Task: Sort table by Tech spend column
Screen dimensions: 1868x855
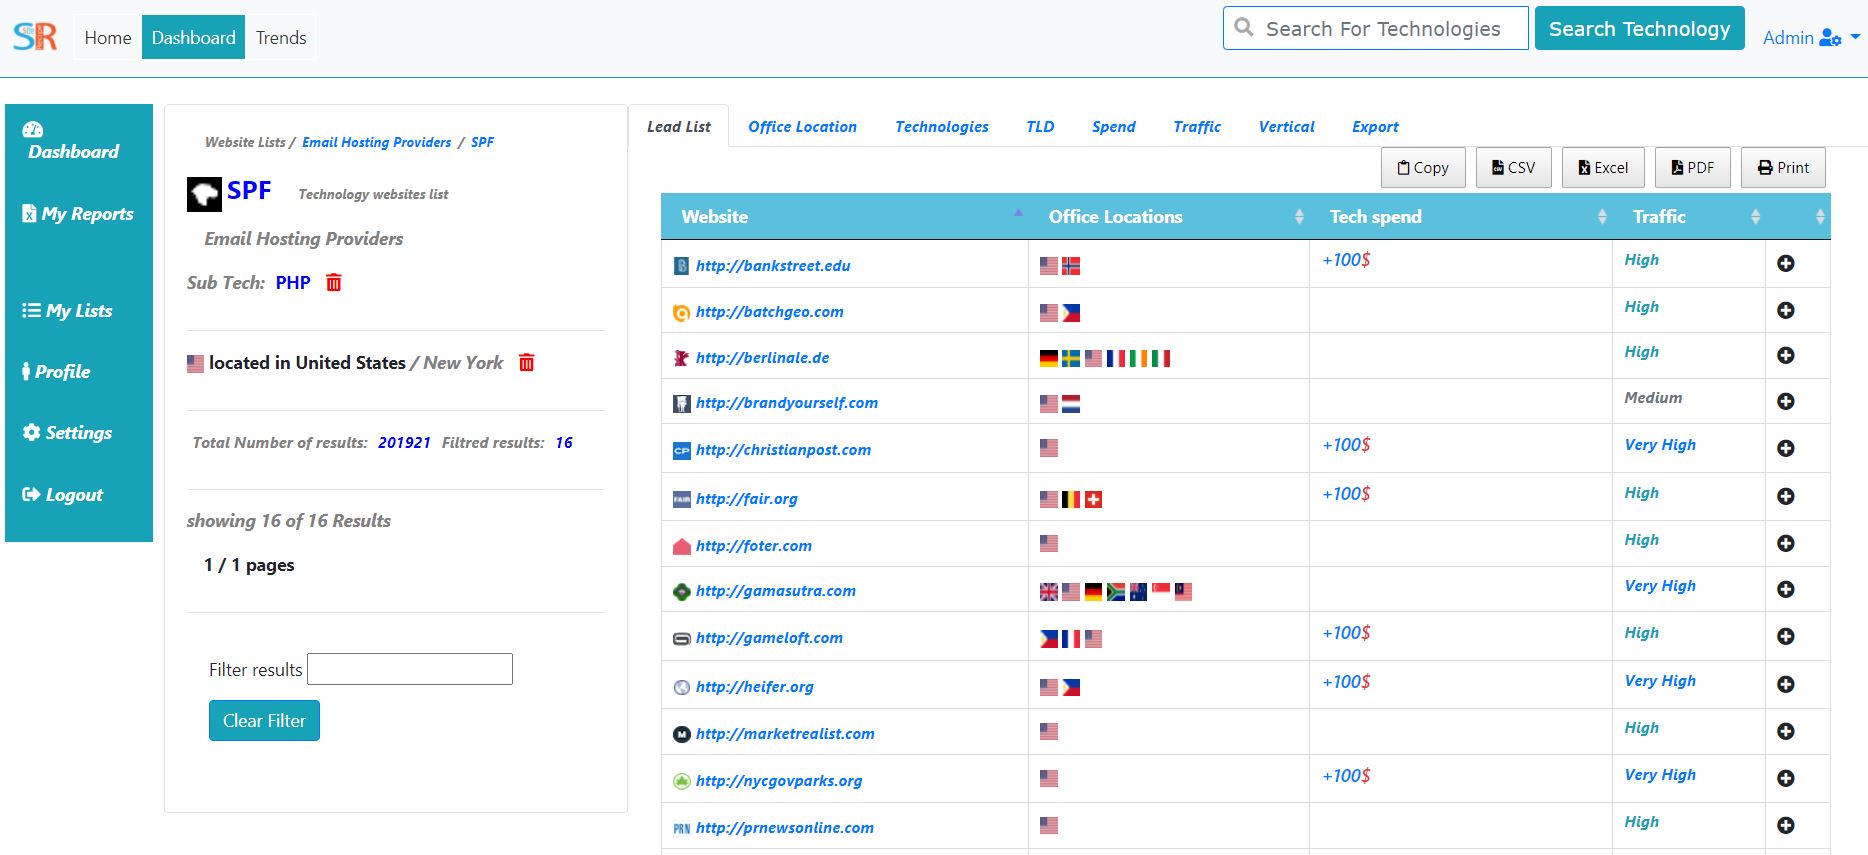Action: [1461, 217]
